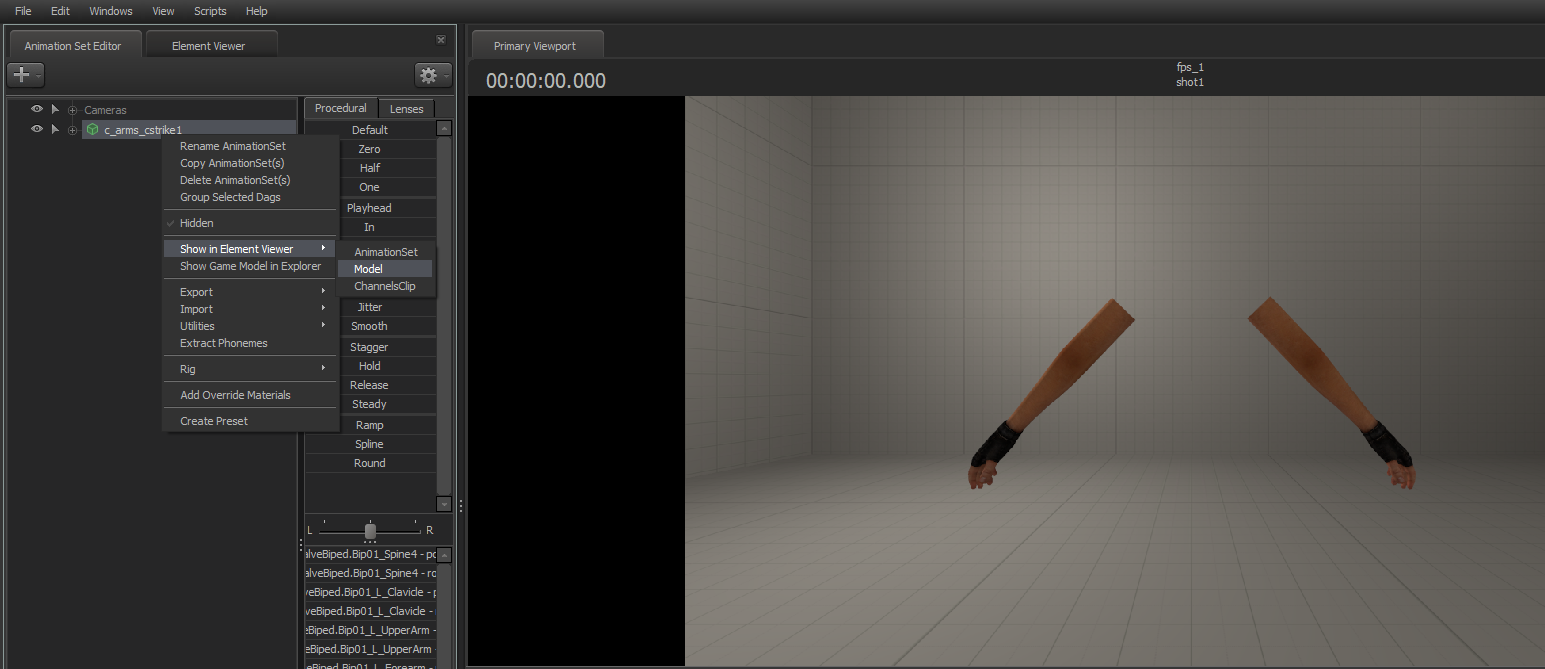
Task: Expand the Export submenu
Action: coord(250,292)
